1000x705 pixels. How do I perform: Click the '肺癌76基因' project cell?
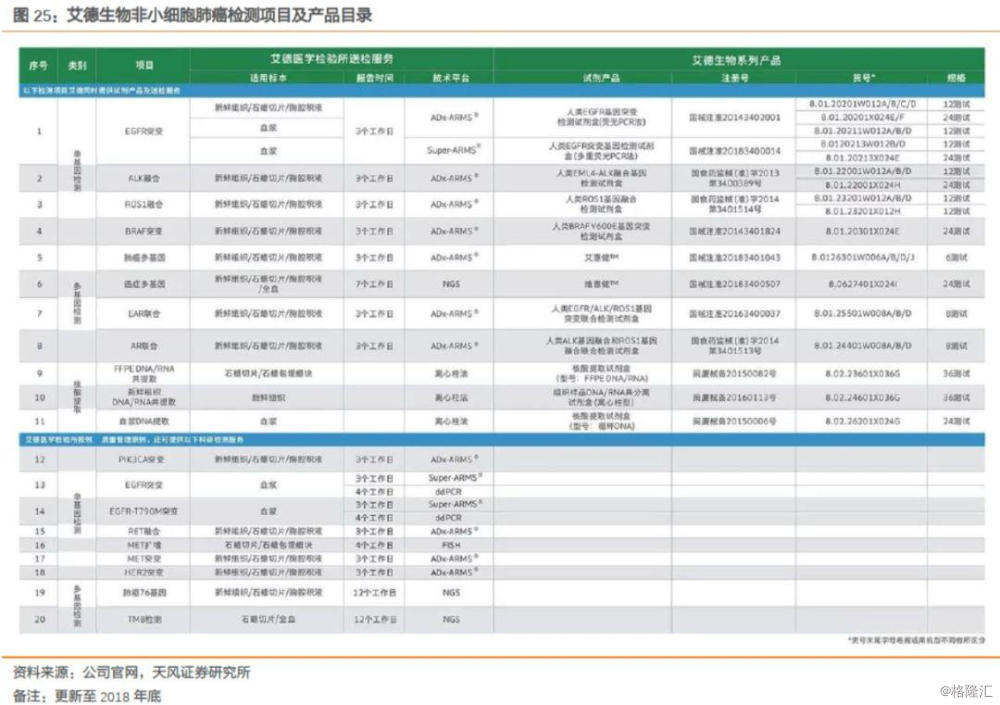click(144, 593)
